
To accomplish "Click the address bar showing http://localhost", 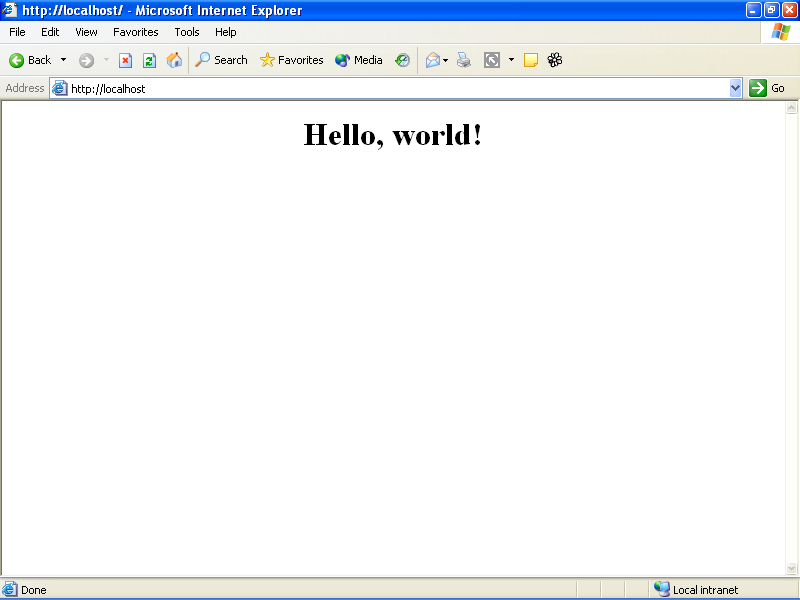I will 396,89.
